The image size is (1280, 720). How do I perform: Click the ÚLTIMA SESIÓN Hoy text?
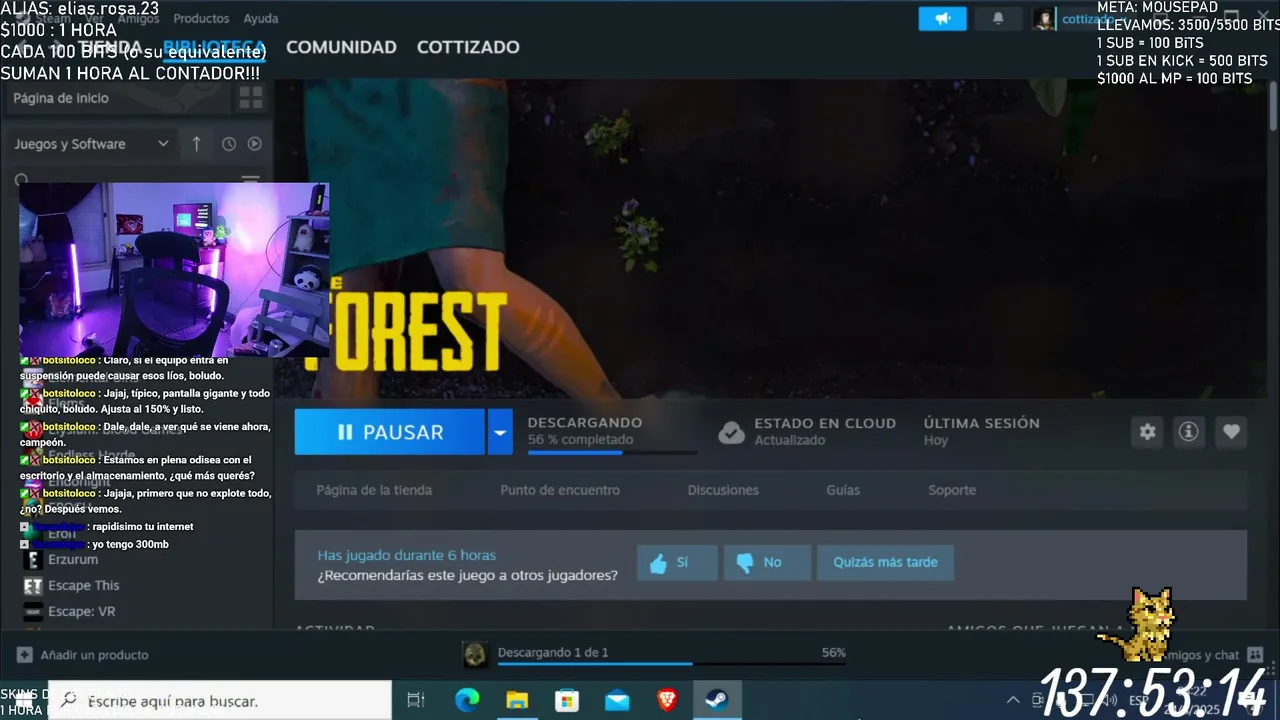(x=981, y=431)
